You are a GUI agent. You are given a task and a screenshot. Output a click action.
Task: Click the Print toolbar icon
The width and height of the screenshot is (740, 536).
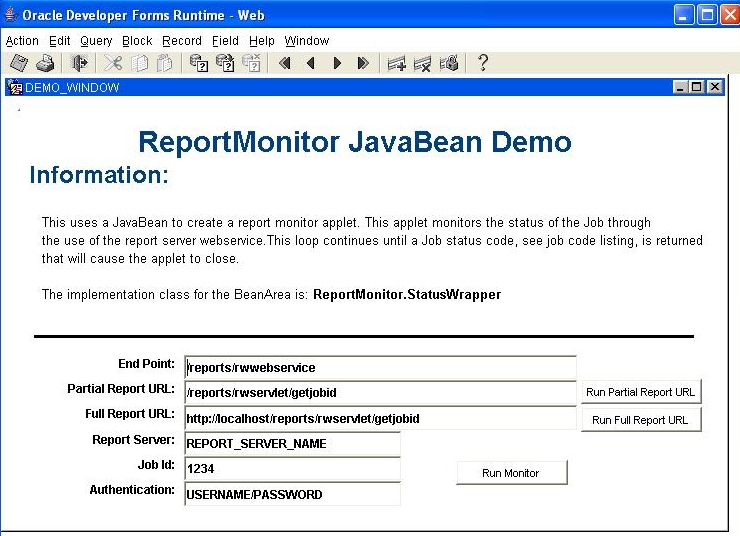click(x=46, y=63)
